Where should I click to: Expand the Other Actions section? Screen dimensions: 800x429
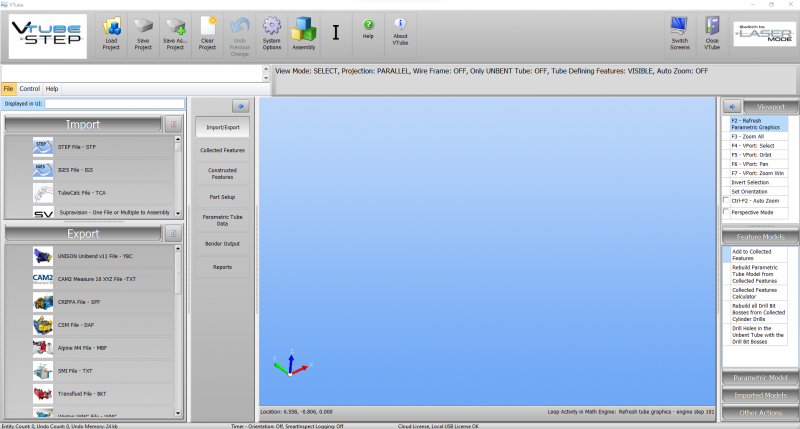[x=760, y=413]
